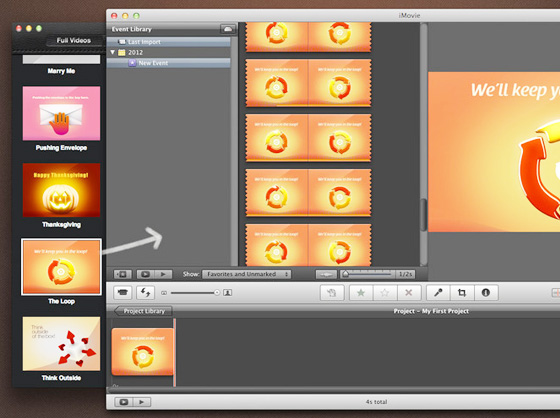Click the add selection to project tool
560x418 pixels.
[332, 293]
